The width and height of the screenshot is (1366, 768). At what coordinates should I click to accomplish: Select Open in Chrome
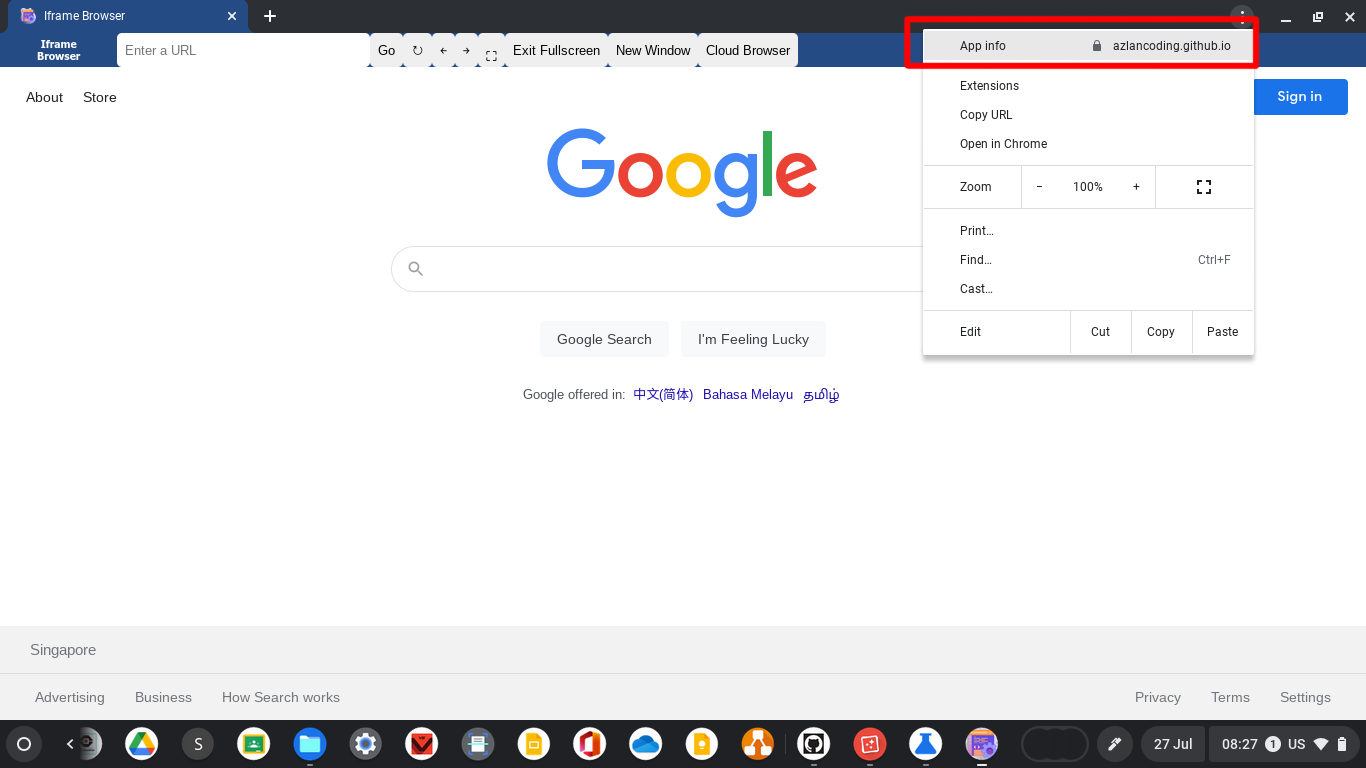pos(1088,144)
